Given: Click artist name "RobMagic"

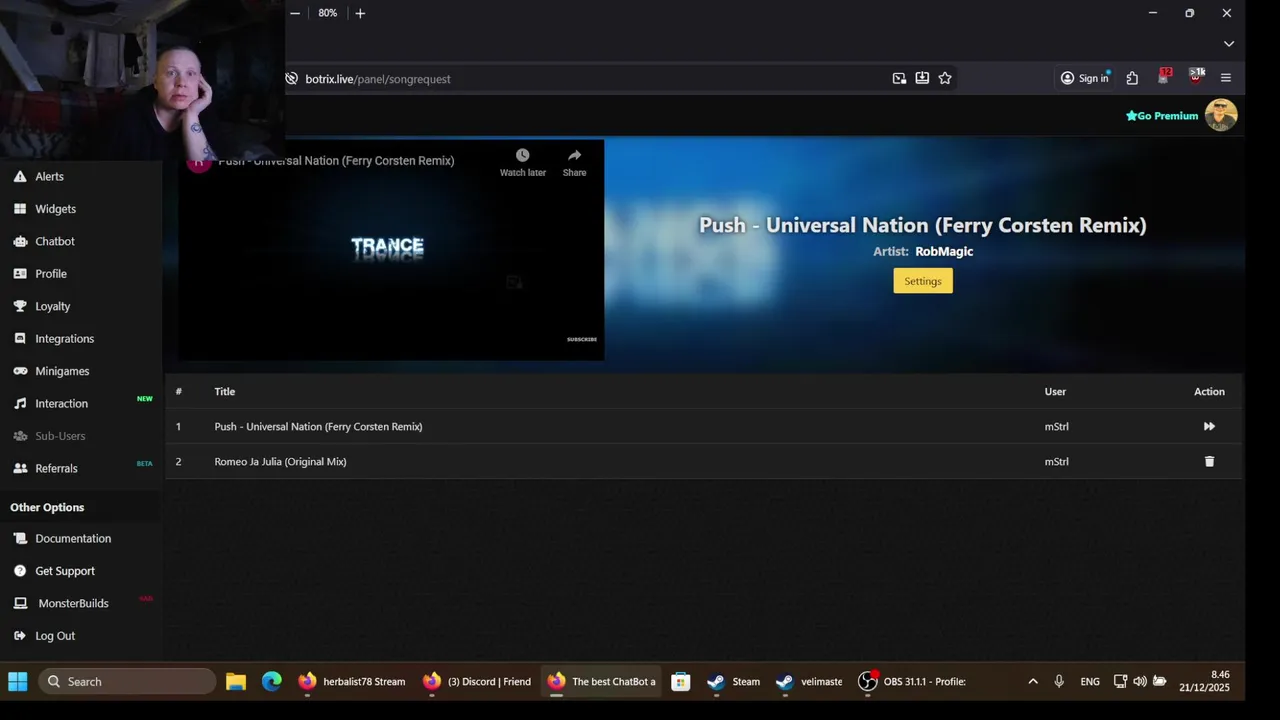Looking at the screenshot, I should click(944, 252).
